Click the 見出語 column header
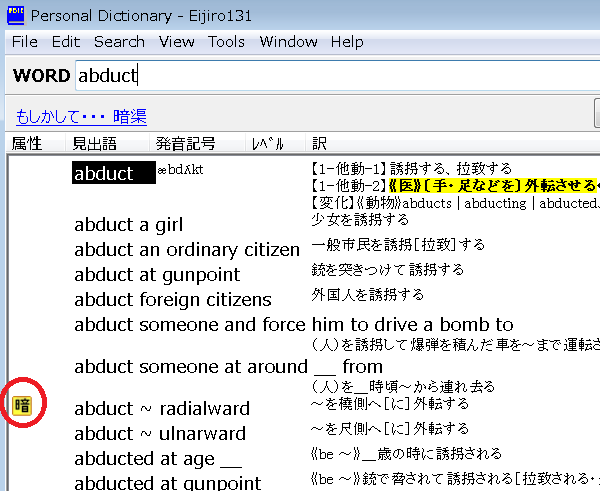This screenshot has width=600, height=491. click(x=95, y=144)
